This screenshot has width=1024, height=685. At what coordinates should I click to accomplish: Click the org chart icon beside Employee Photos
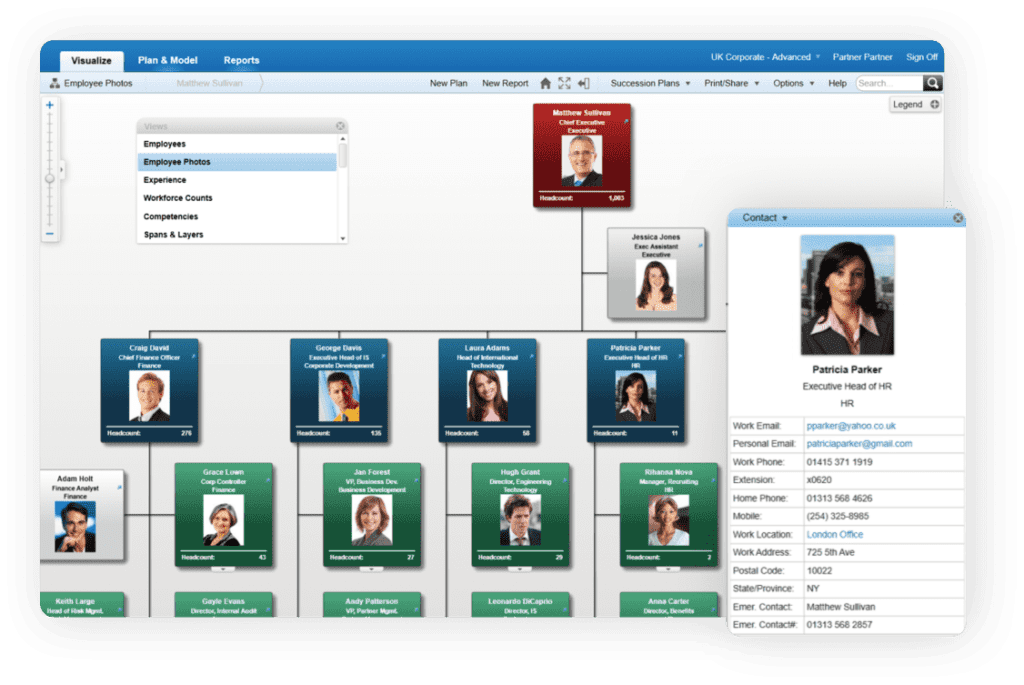pos(55,84)
